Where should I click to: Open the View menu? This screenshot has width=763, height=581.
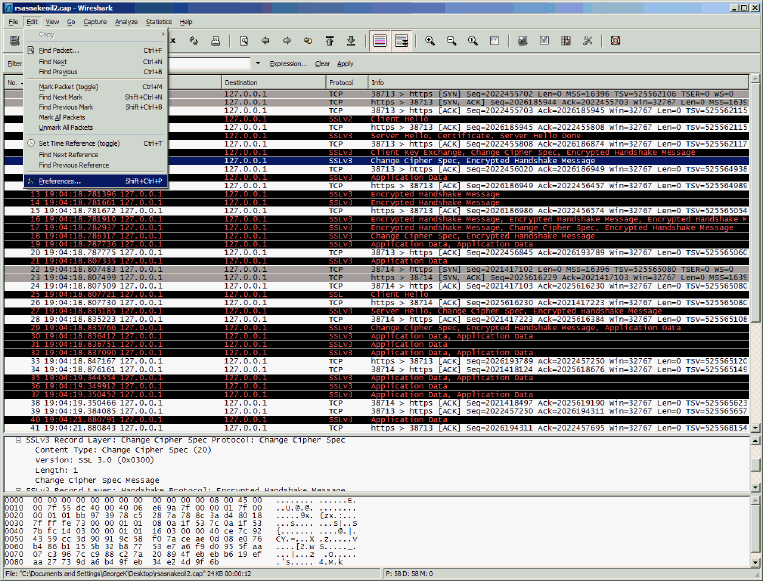[x=52, y=21]
